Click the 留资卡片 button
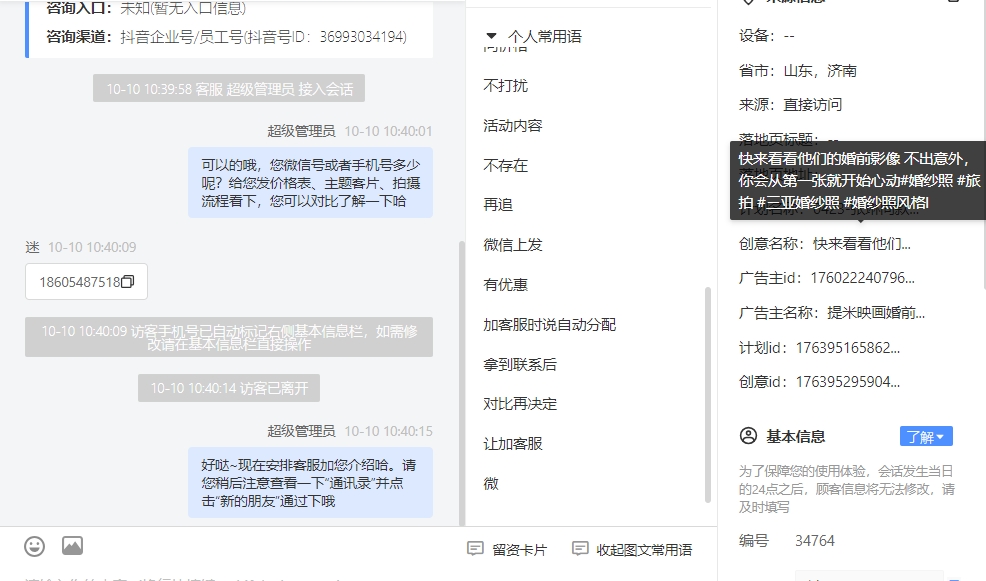Screen dimensions: 986x581 507,550
